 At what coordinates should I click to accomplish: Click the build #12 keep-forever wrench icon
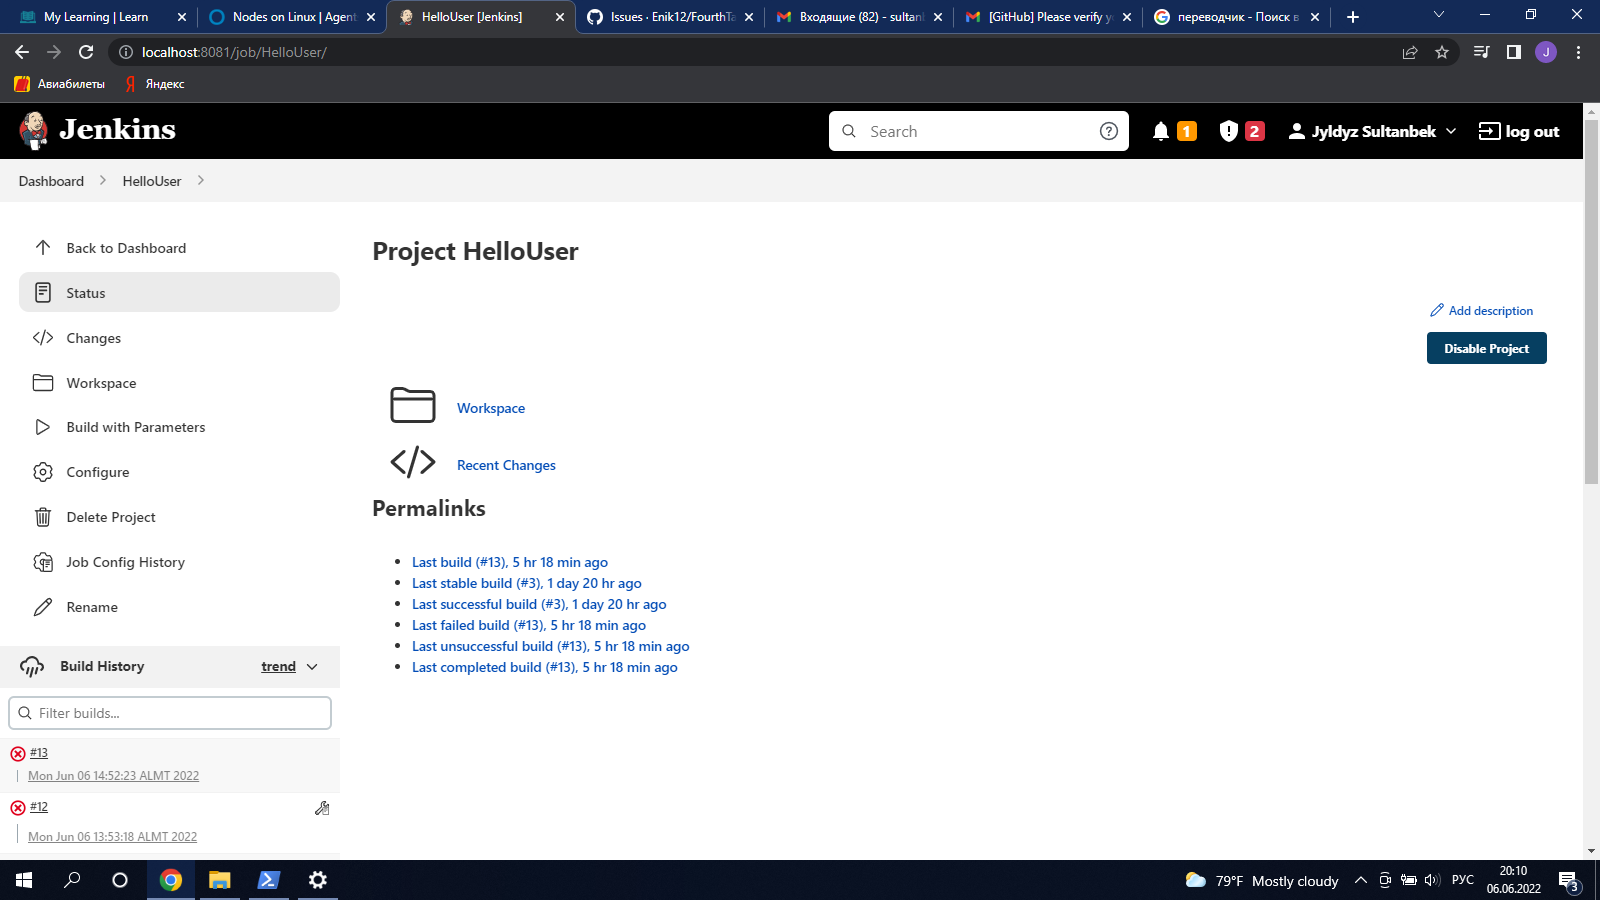322,808
